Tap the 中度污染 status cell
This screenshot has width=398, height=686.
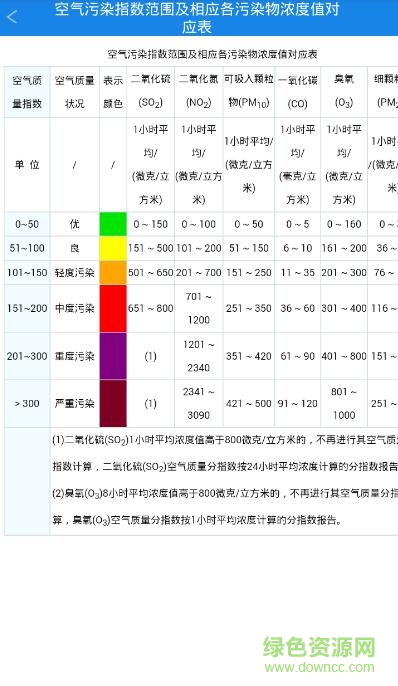pyautogui.click(x=75, y=308)
